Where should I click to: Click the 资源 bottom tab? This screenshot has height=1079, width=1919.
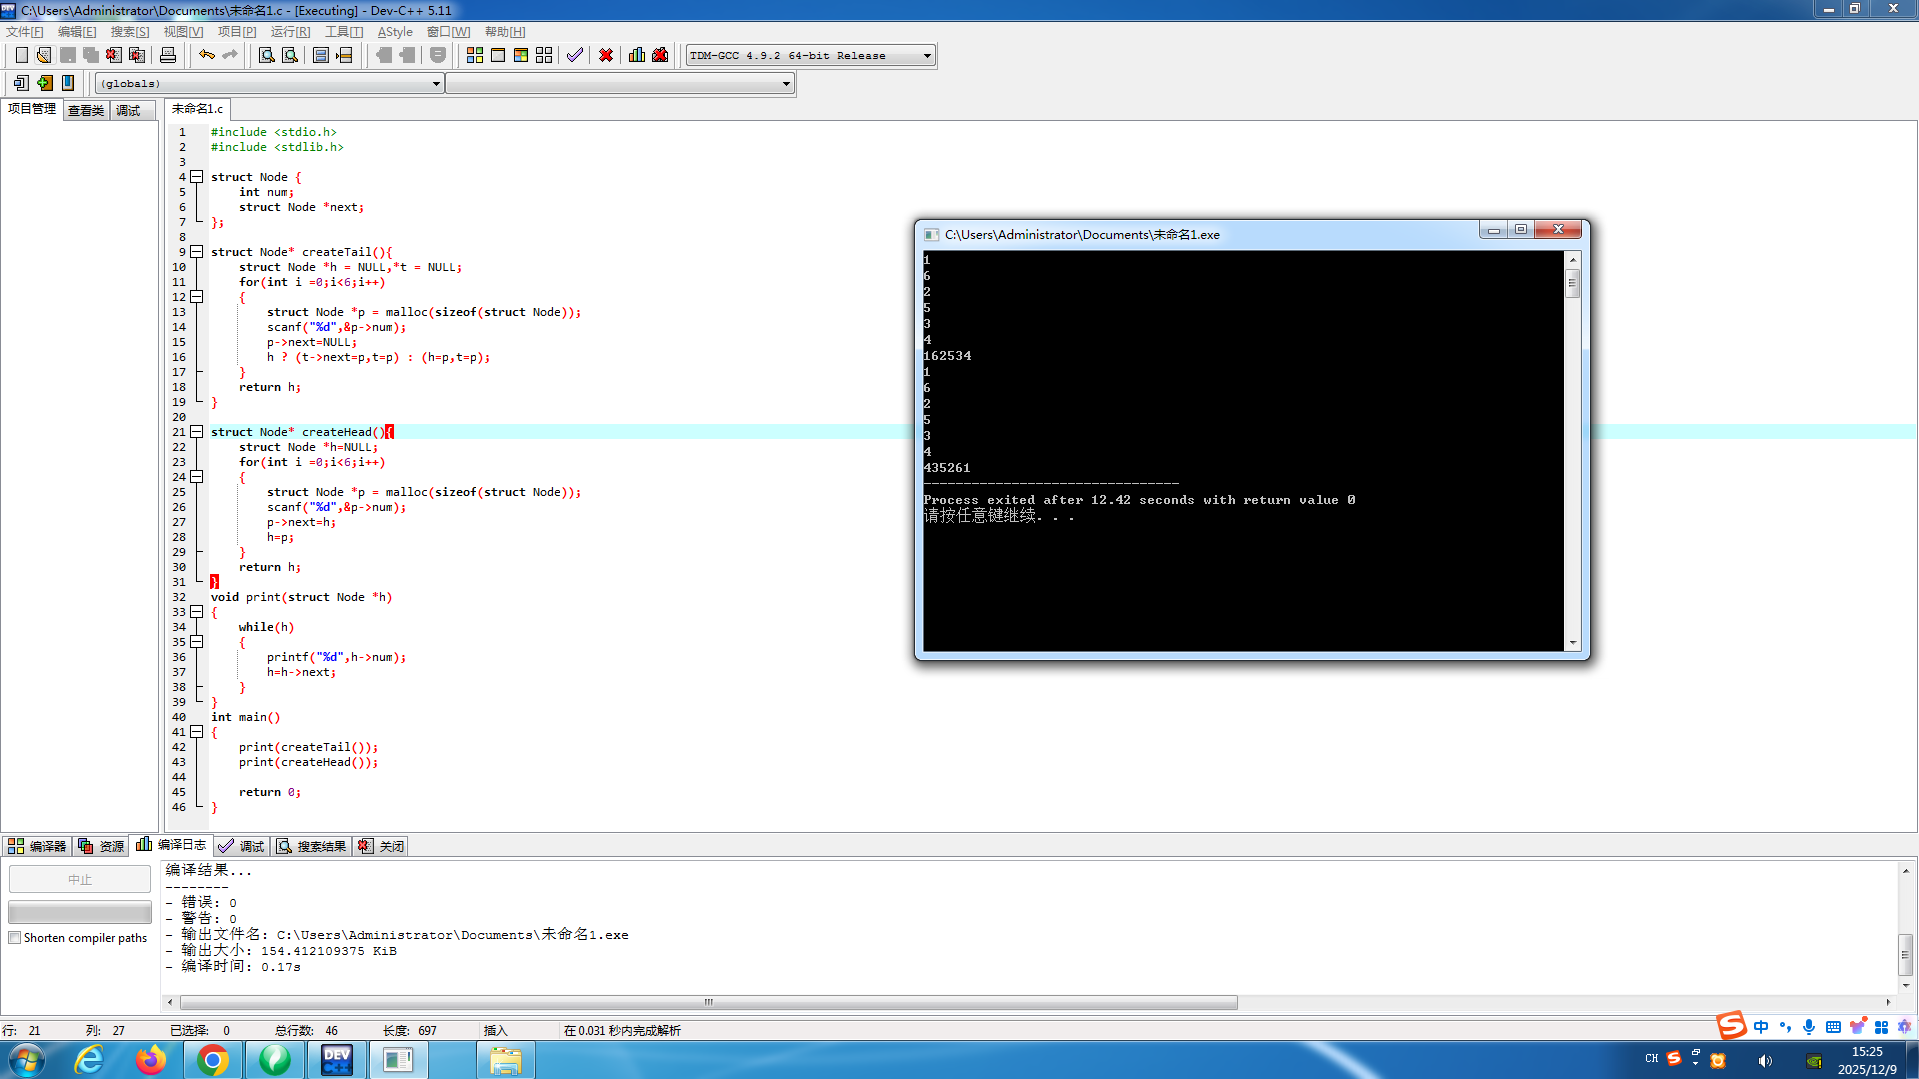(x=101, y=846)
